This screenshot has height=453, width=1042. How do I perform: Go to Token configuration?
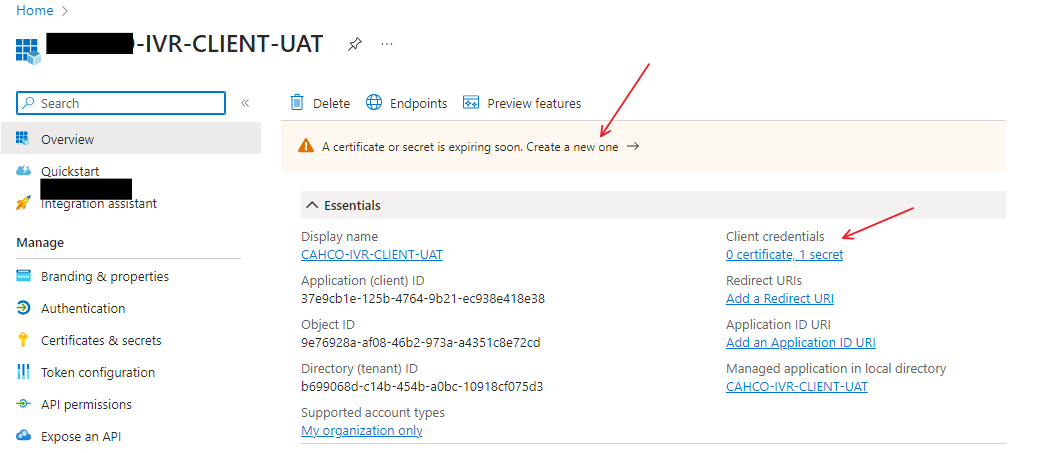click(98, 372)
